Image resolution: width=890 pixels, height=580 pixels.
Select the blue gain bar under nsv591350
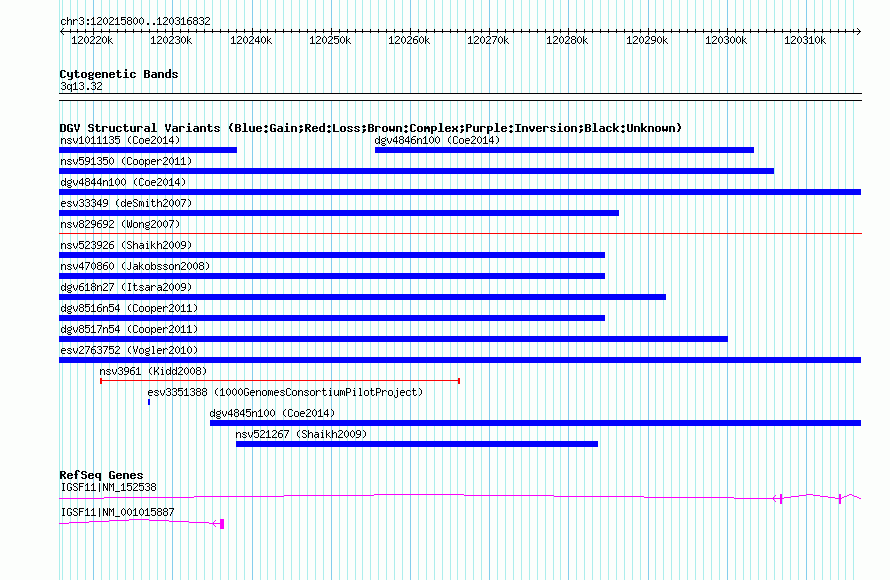(417, 171)
